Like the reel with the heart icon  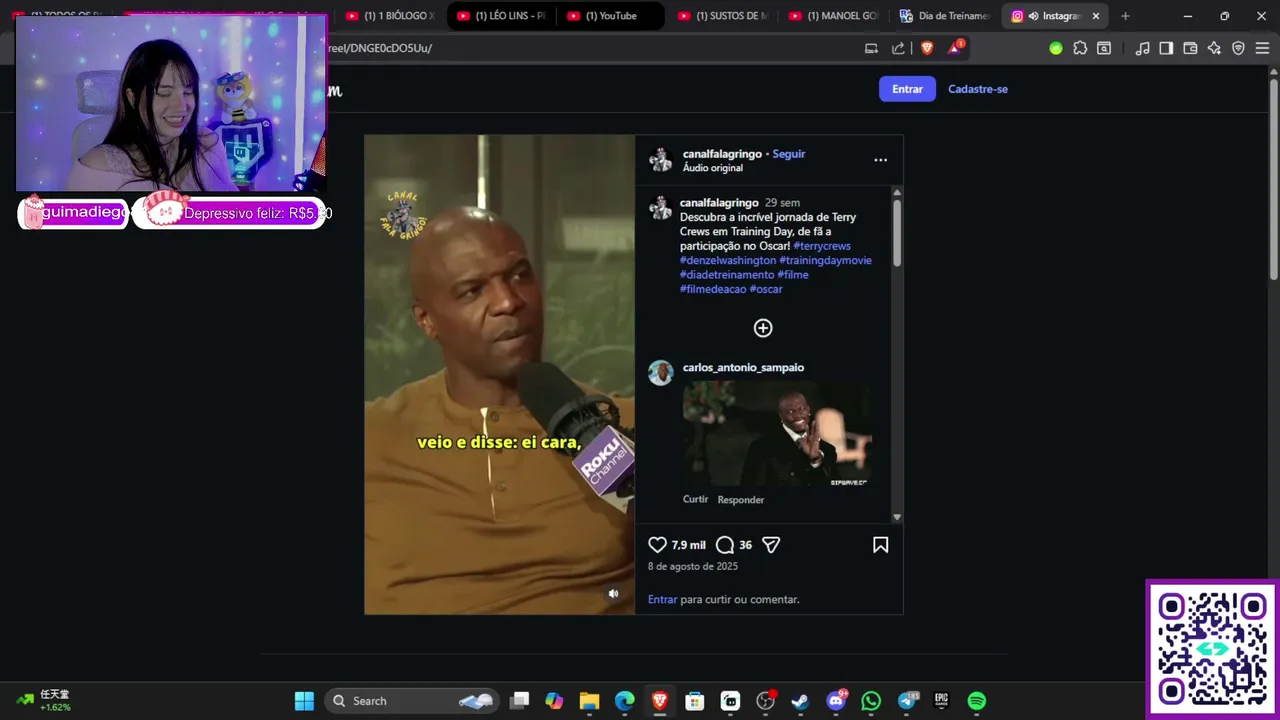pyautogui.click(x=657, y=545)
